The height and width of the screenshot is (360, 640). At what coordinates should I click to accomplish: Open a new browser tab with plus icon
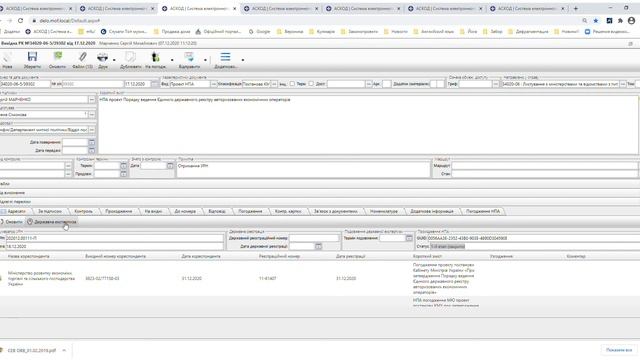[x=576, y=8]
